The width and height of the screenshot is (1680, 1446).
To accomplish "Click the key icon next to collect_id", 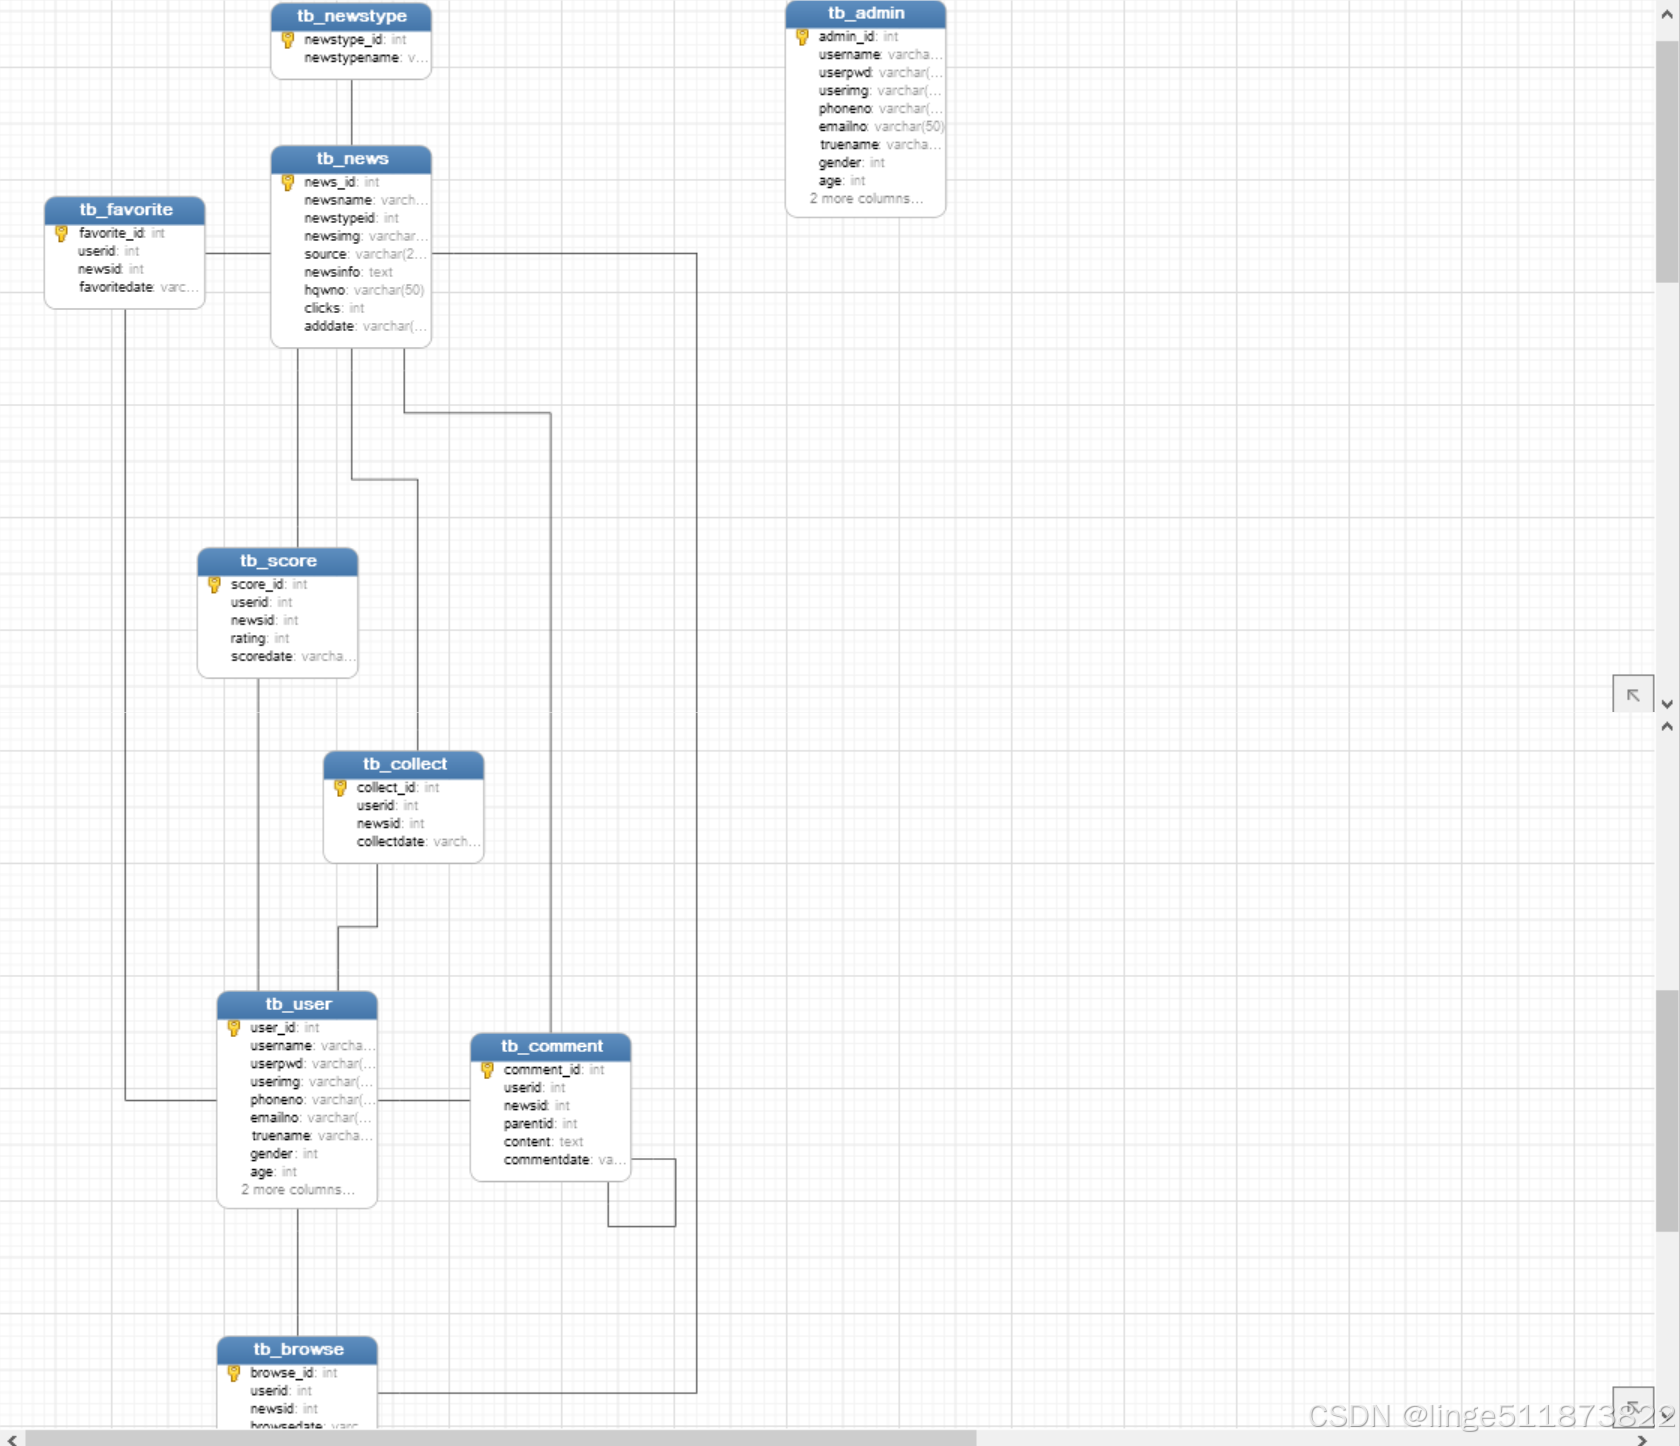I will 341,787.
